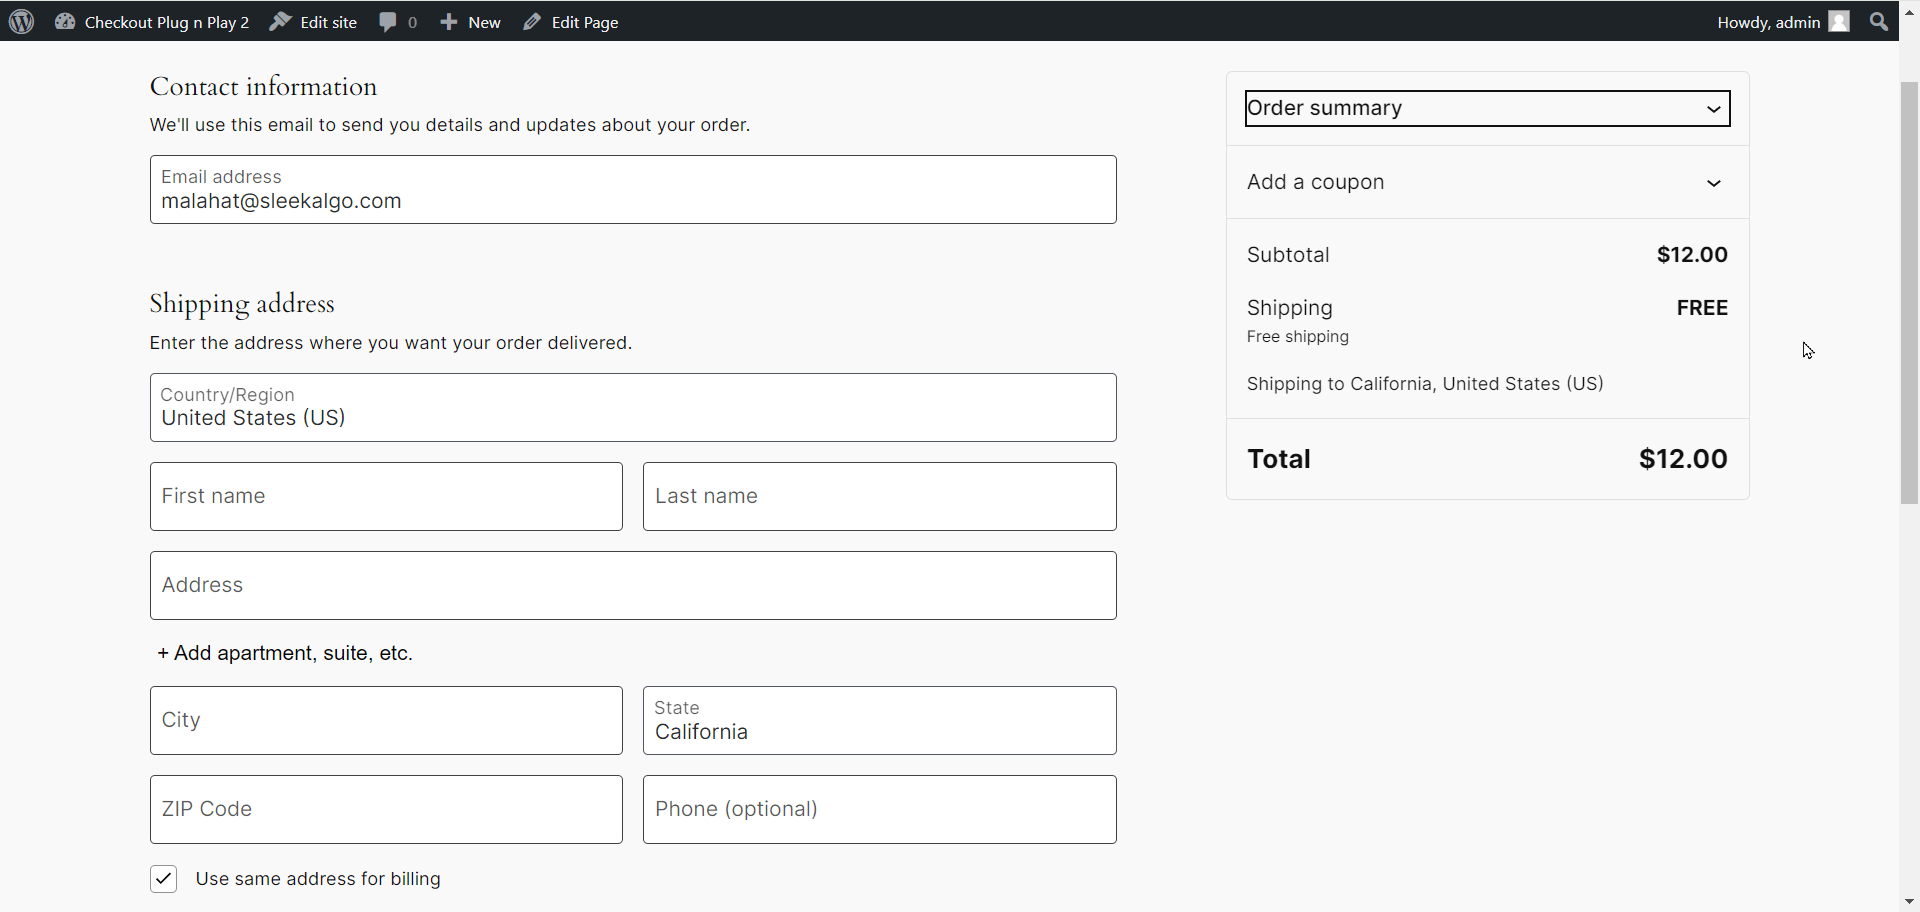Expand the Add a coupon section
This screenshot has height=912, width=1920.
(1713, 183)
